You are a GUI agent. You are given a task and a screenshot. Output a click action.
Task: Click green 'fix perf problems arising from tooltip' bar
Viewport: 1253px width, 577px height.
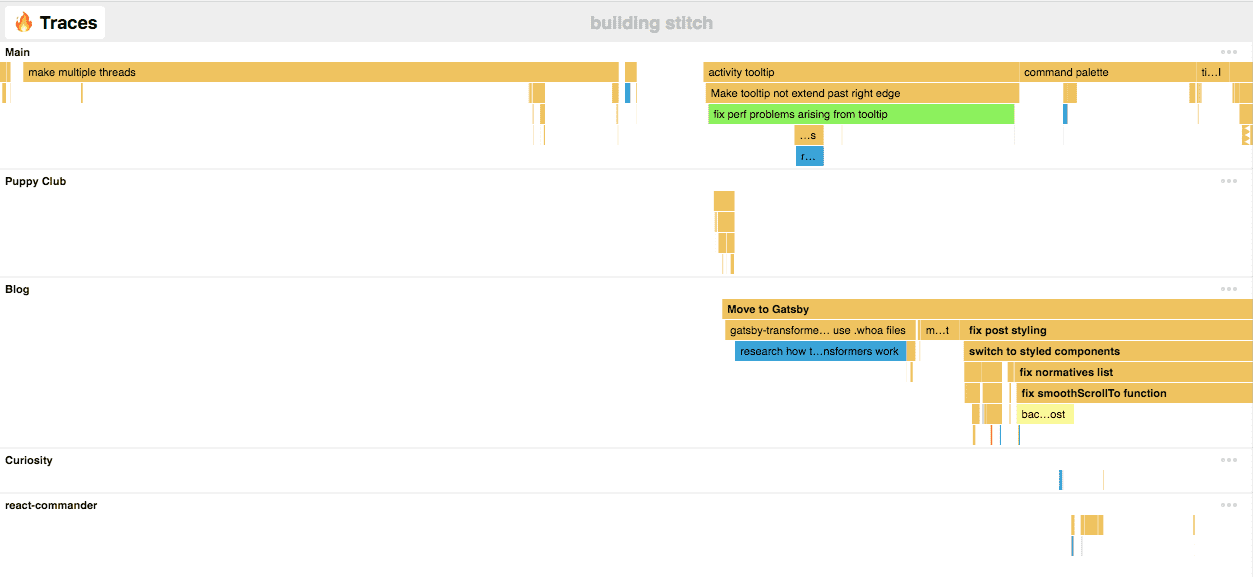[x=861, y=114]
